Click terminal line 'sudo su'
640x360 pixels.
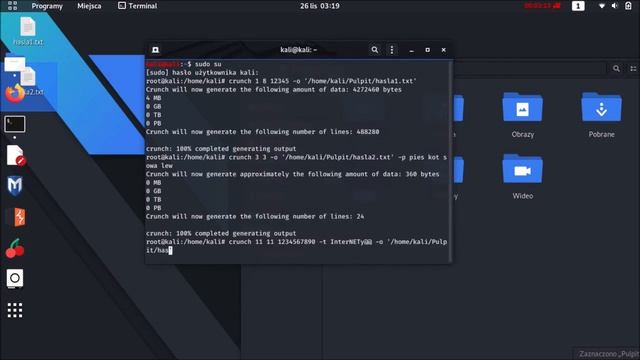click(208, 64)
